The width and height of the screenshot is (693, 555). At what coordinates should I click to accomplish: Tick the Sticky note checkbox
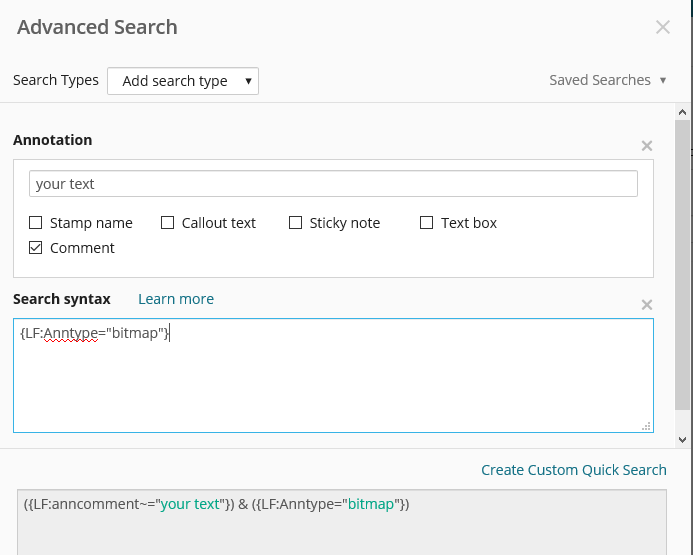(x=295, y=223)
